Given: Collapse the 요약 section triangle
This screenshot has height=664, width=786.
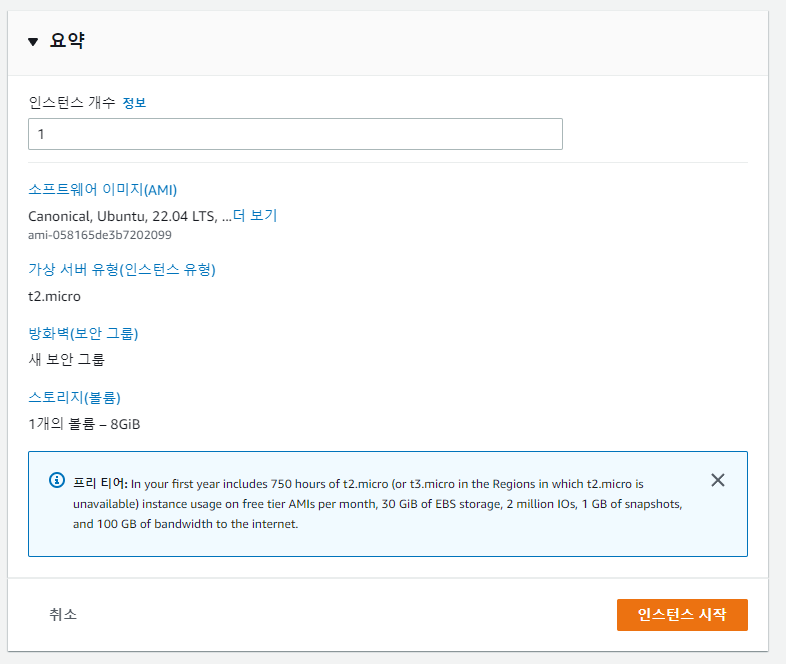Looking at the screenshot, I should point(33,42).
